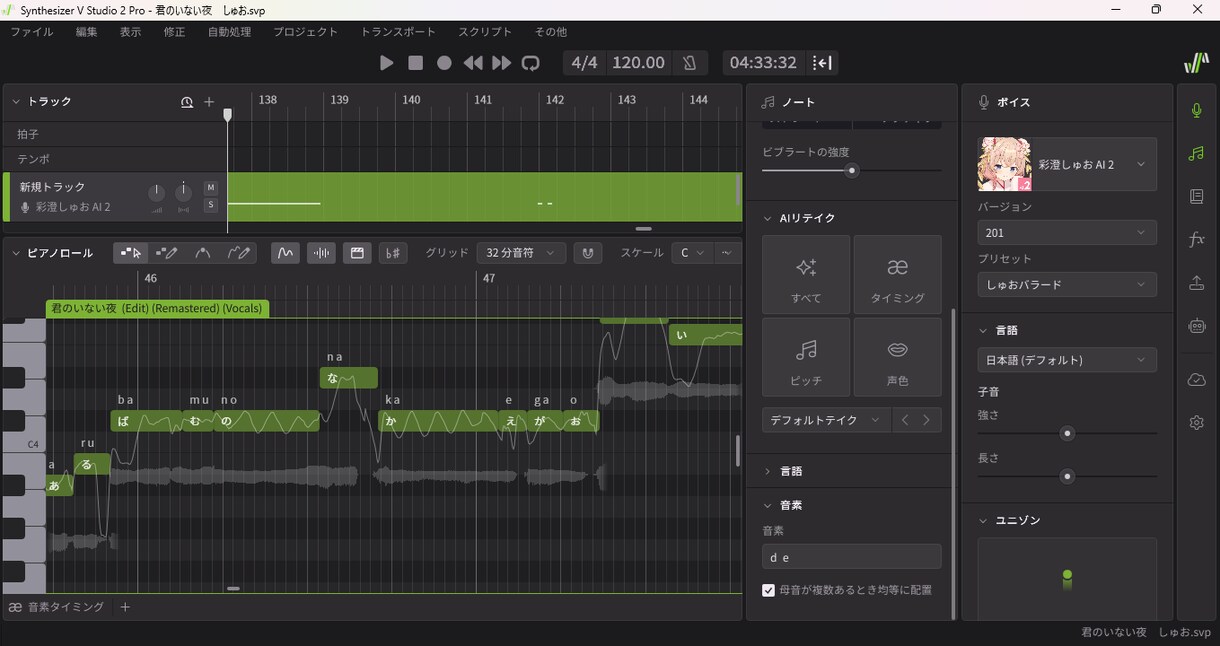Click the 音素 input field containing d e

coord(852,557)
